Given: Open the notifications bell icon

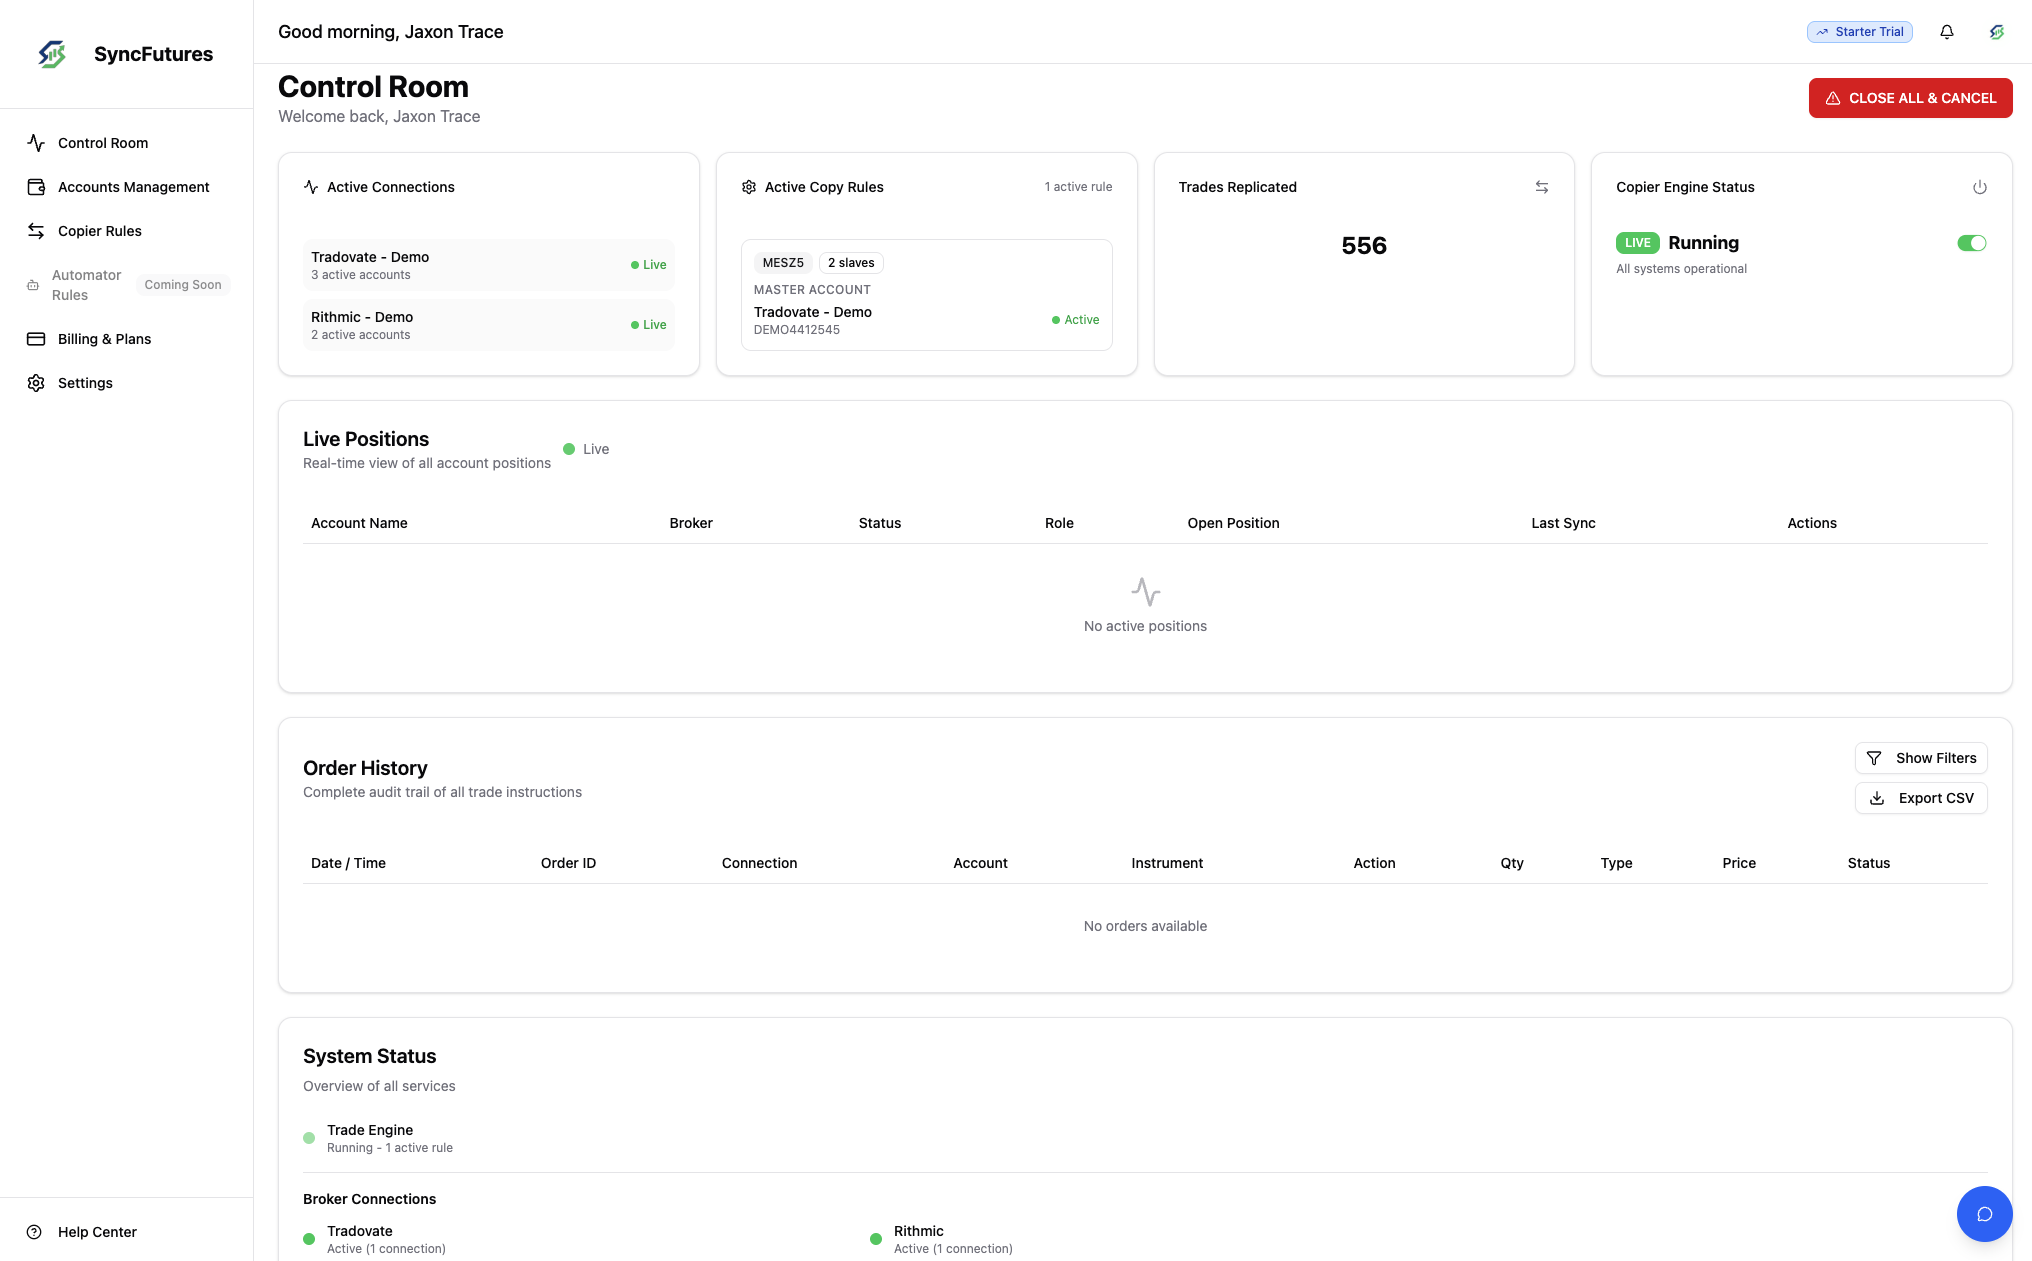Looking at the screenshot, I should click(1946, 32).
